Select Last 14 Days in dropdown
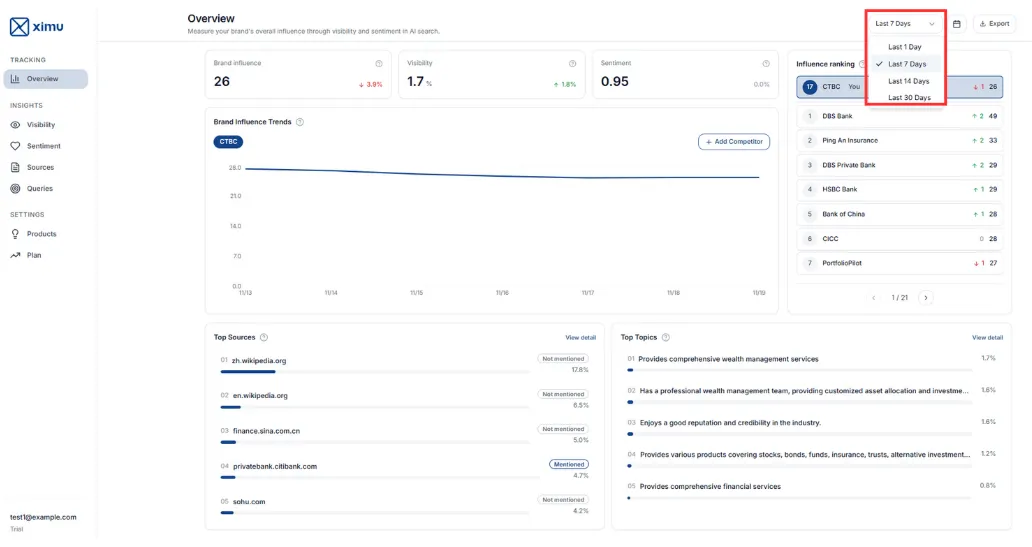1032x547 pixels. coord(908,81)
